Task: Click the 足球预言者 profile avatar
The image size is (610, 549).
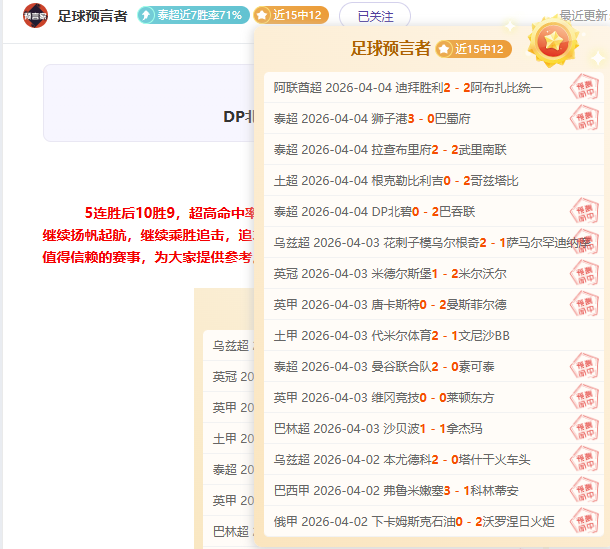Action: click(x=35, y=16)
